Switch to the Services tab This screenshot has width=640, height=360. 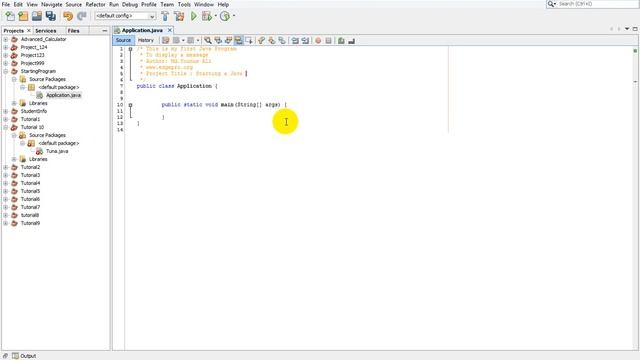tap(46, 31)
